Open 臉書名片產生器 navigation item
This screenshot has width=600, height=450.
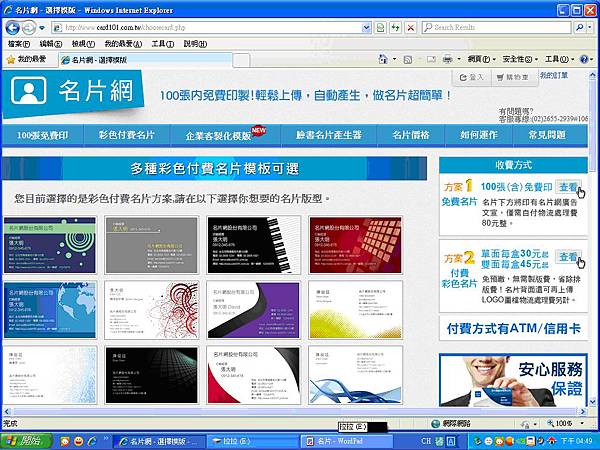(x=329, y=135)
